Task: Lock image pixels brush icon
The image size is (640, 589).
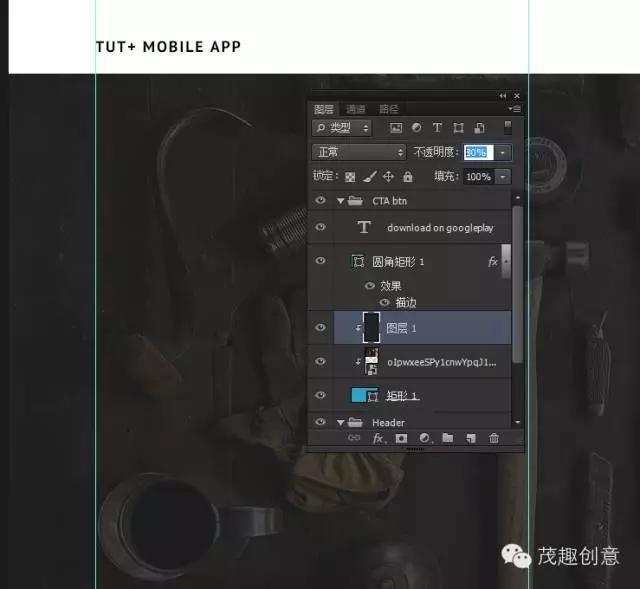Action: 369,177
